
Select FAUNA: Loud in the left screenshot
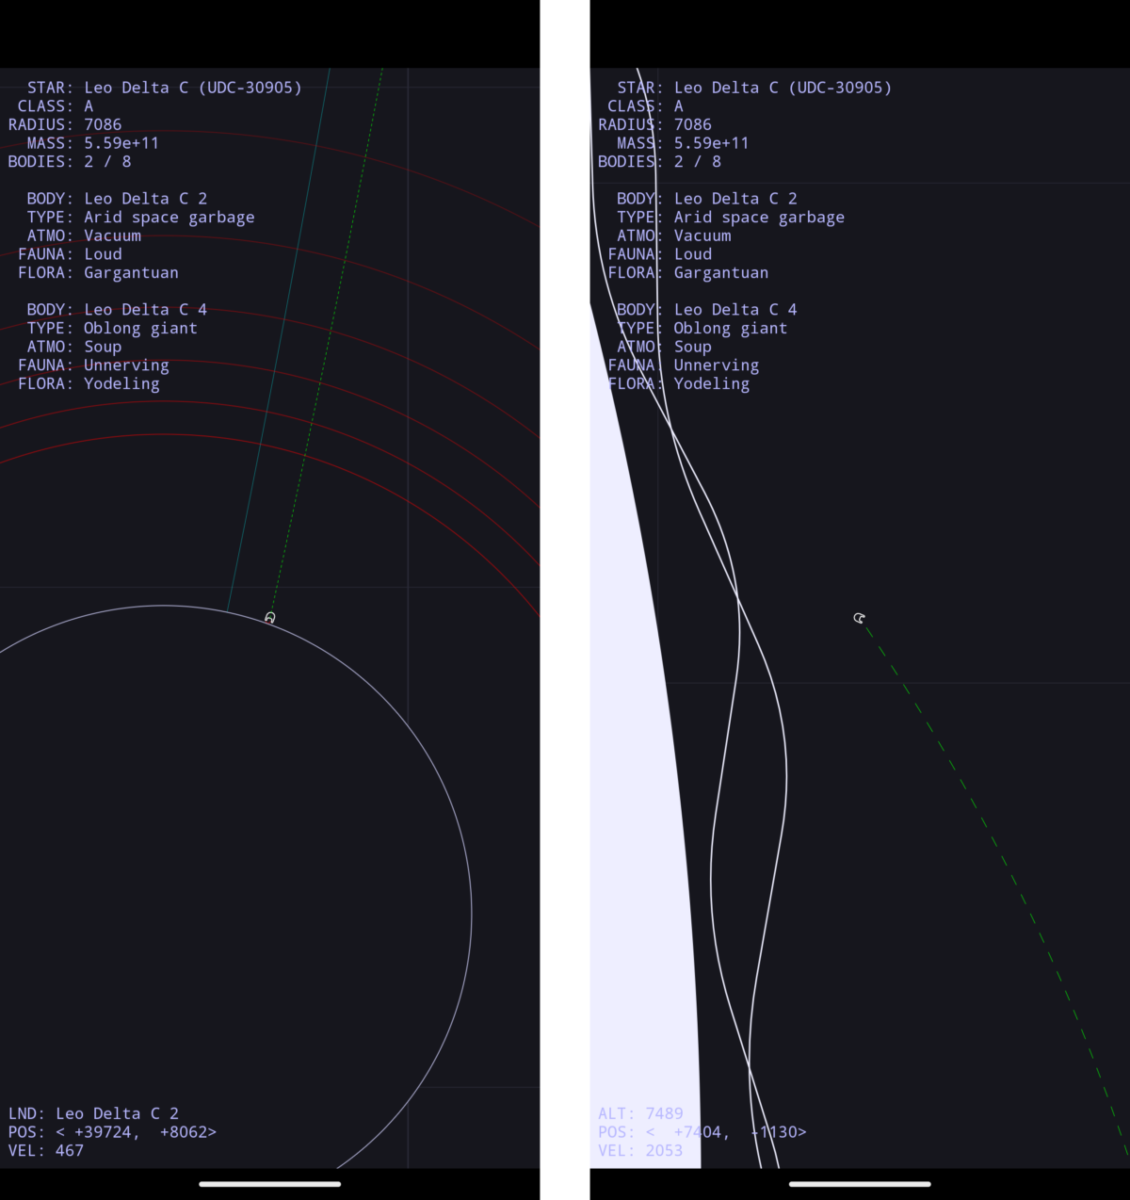tap(70, 254)
